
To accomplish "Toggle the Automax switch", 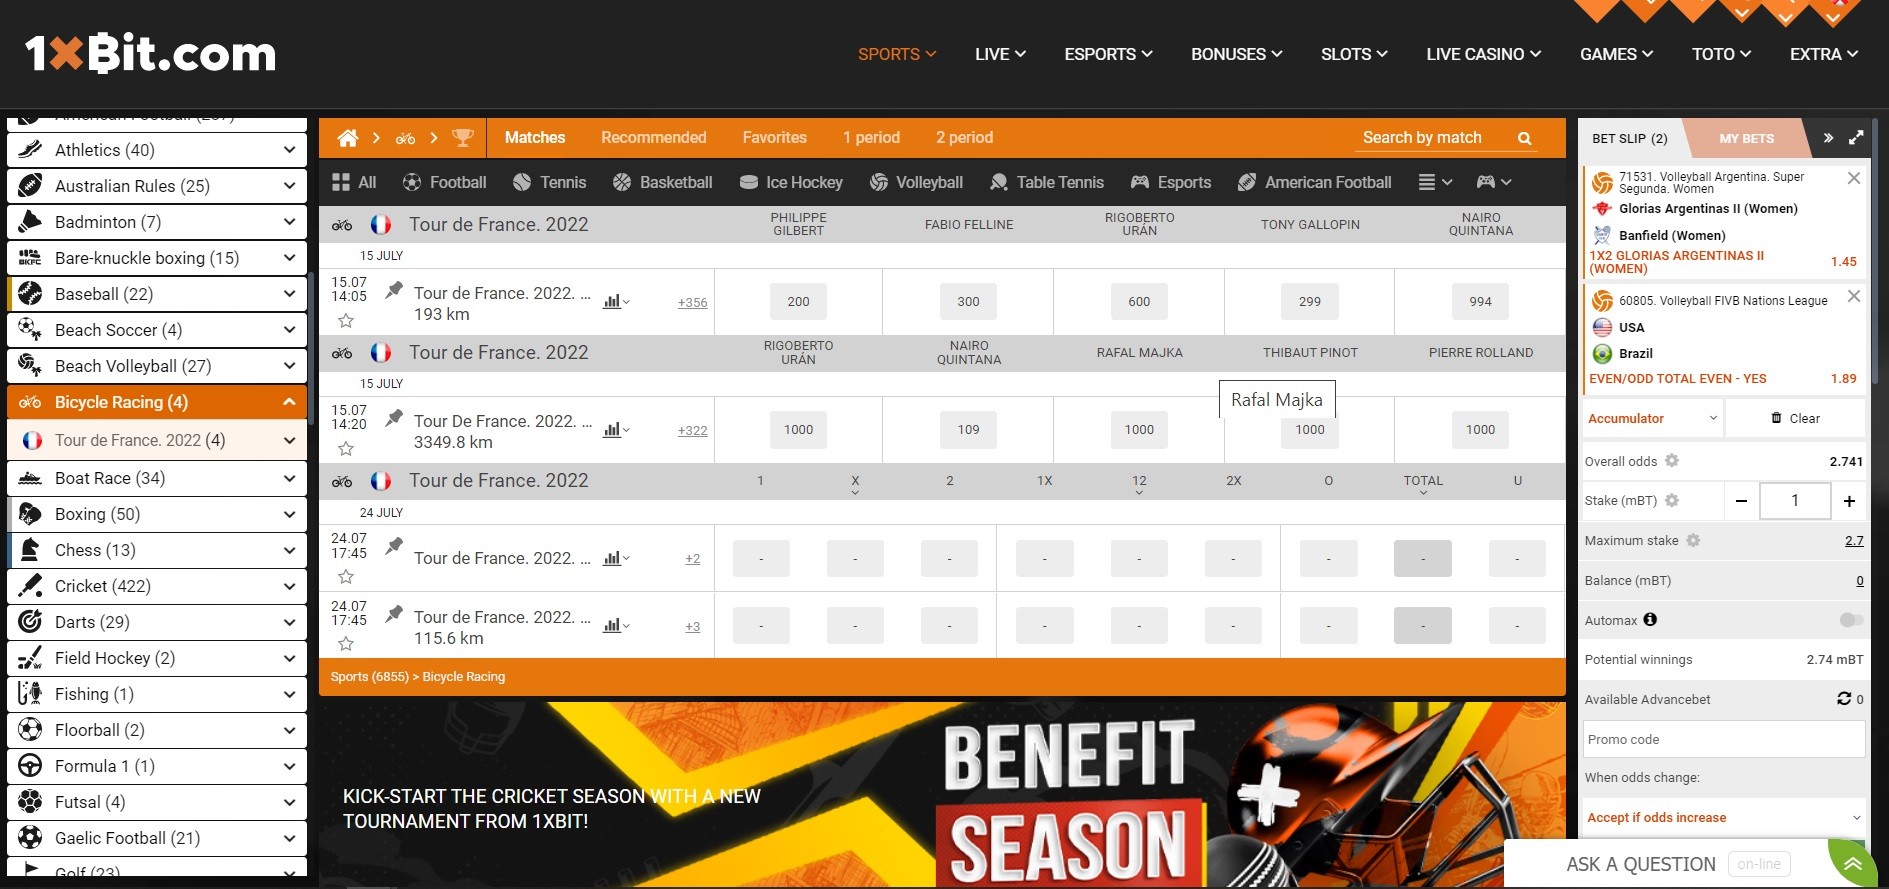I will [1851, 620].
